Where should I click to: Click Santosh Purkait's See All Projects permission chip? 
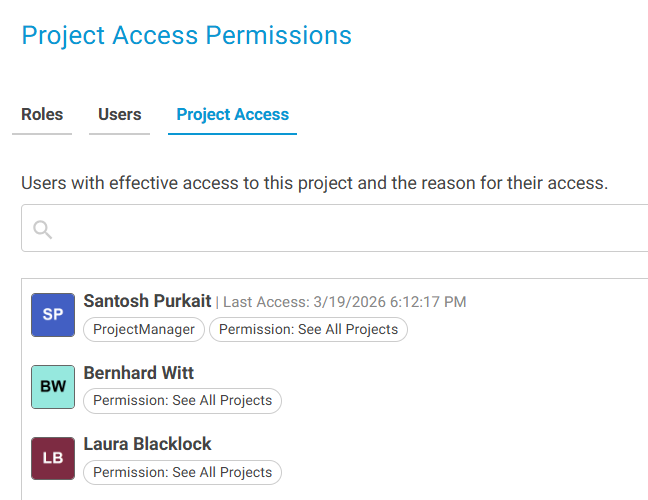(309, 330)
